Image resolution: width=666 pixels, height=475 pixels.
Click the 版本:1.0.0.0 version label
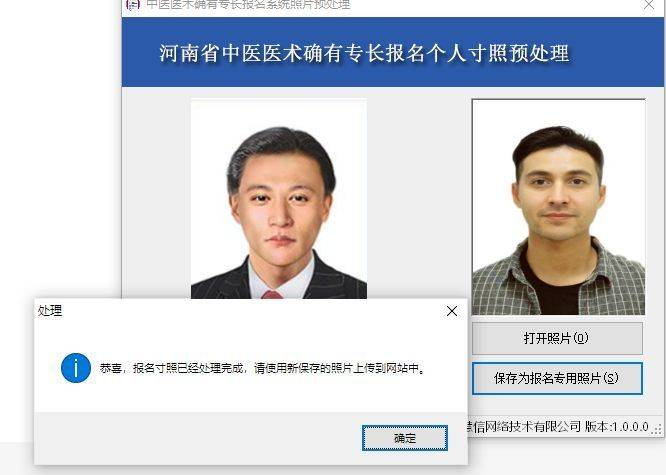(617, 426)
